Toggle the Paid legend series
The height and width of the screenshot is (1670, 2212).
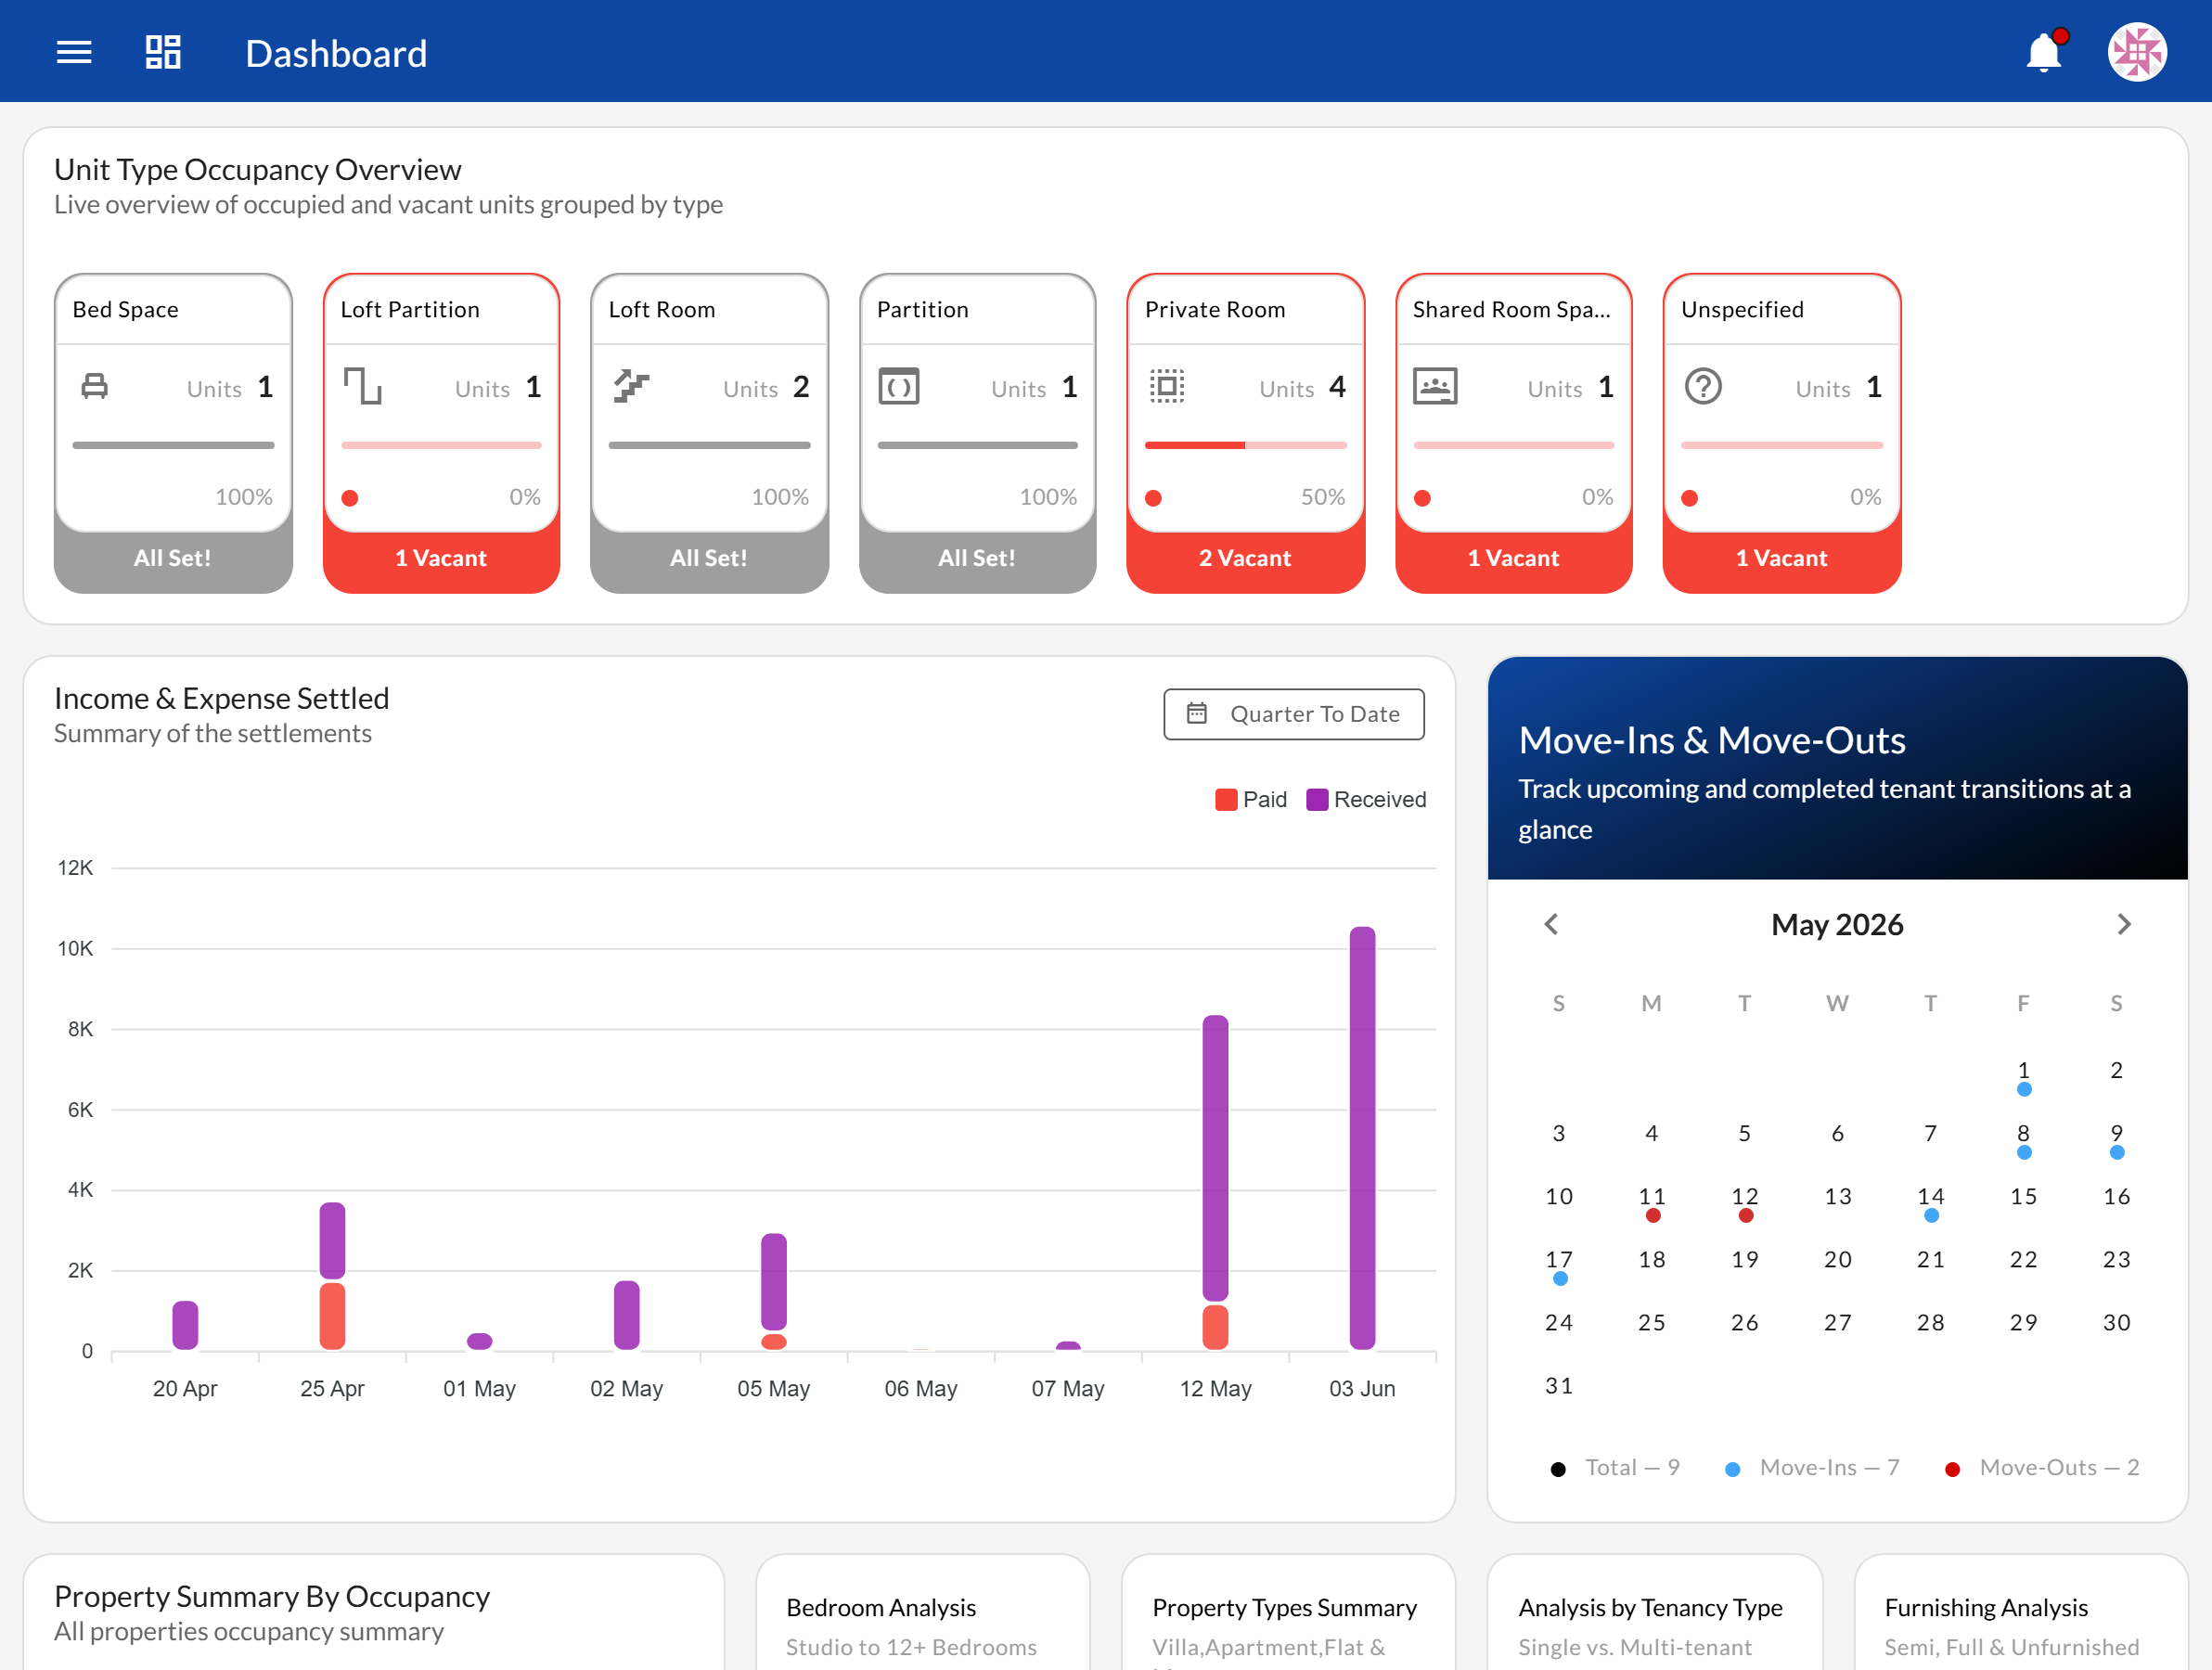pyautogui.click(x=1251, y=799)
